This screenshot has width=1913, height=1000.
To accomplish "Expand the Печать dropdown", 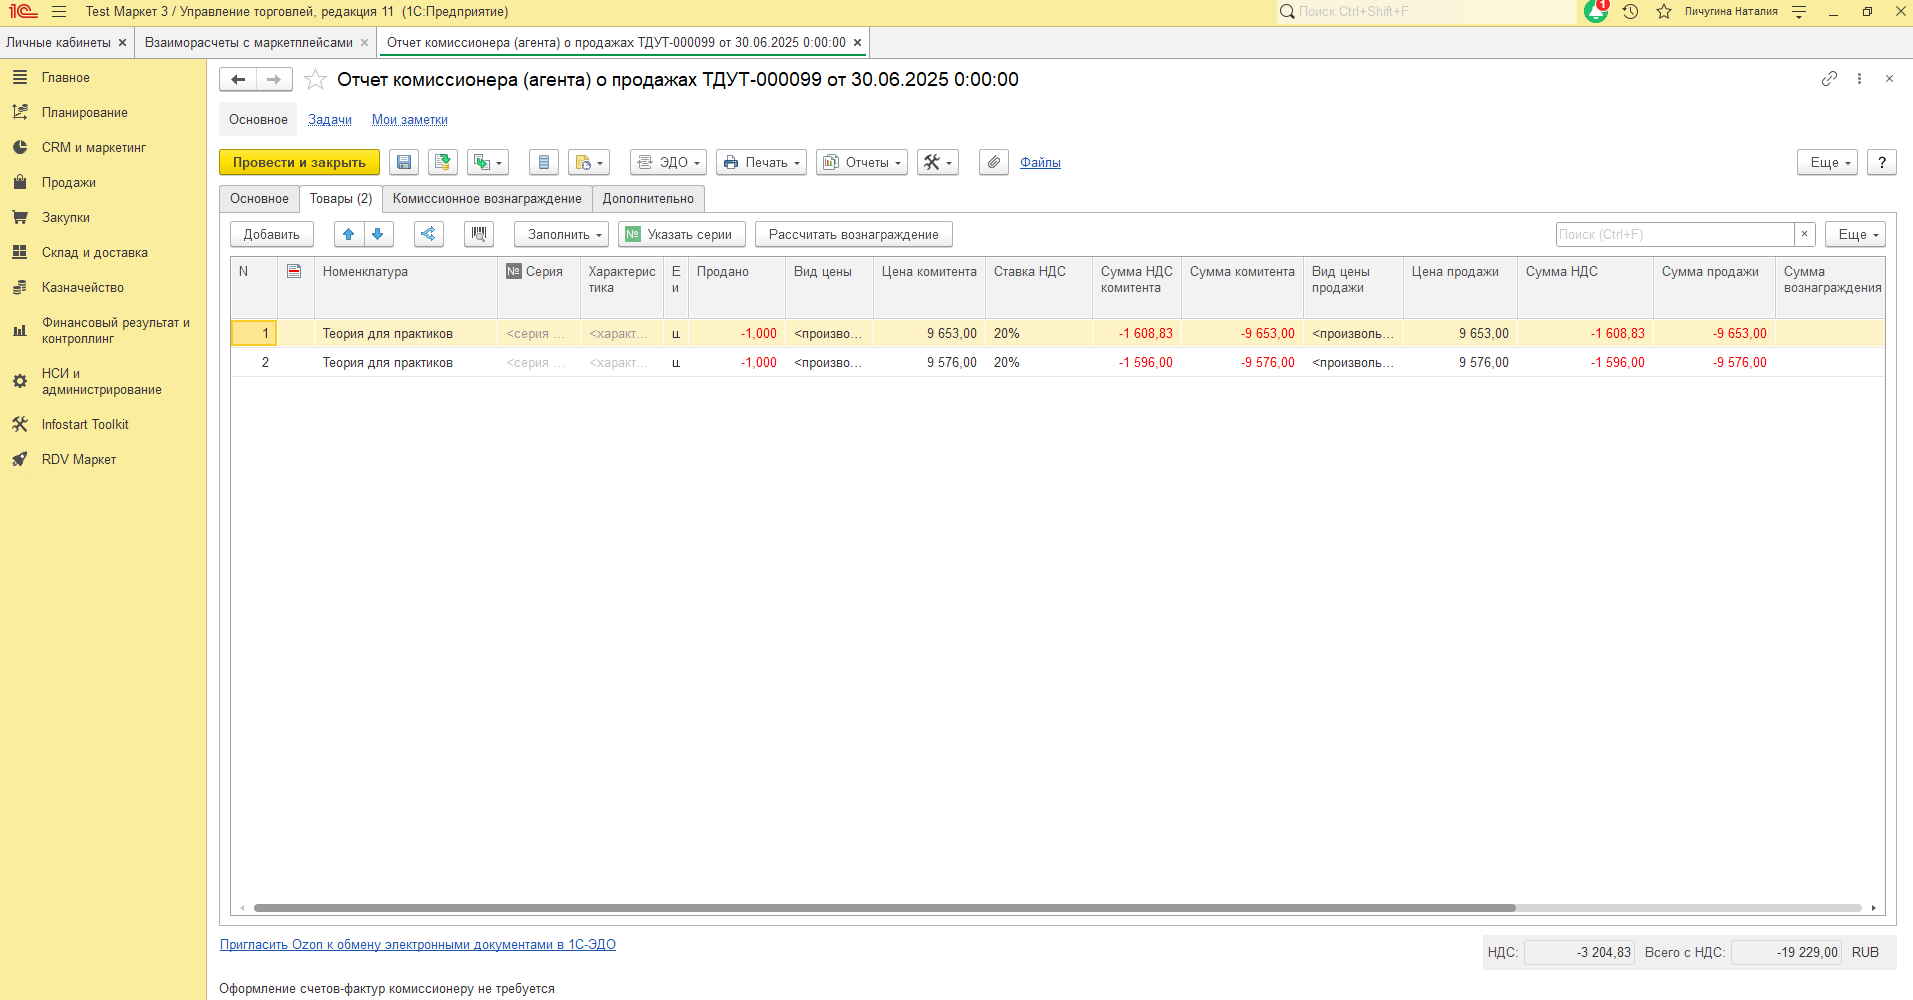I will coord(761,163).
